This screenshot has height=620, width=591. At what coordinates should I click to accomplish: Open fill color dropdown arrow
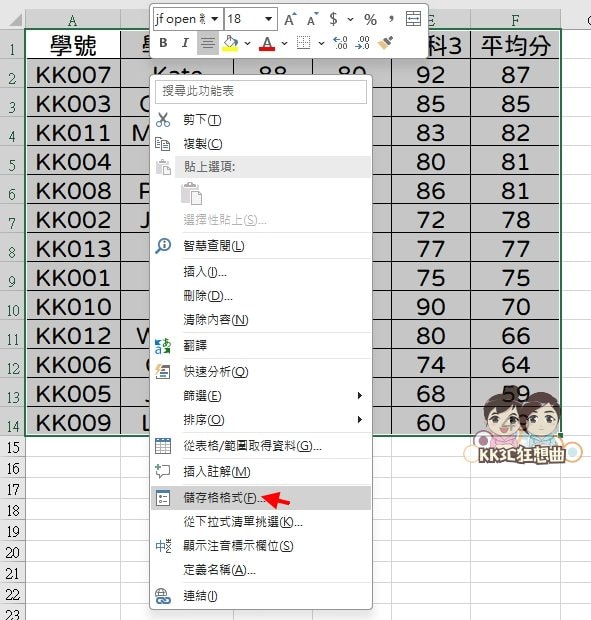coord(247,43)
